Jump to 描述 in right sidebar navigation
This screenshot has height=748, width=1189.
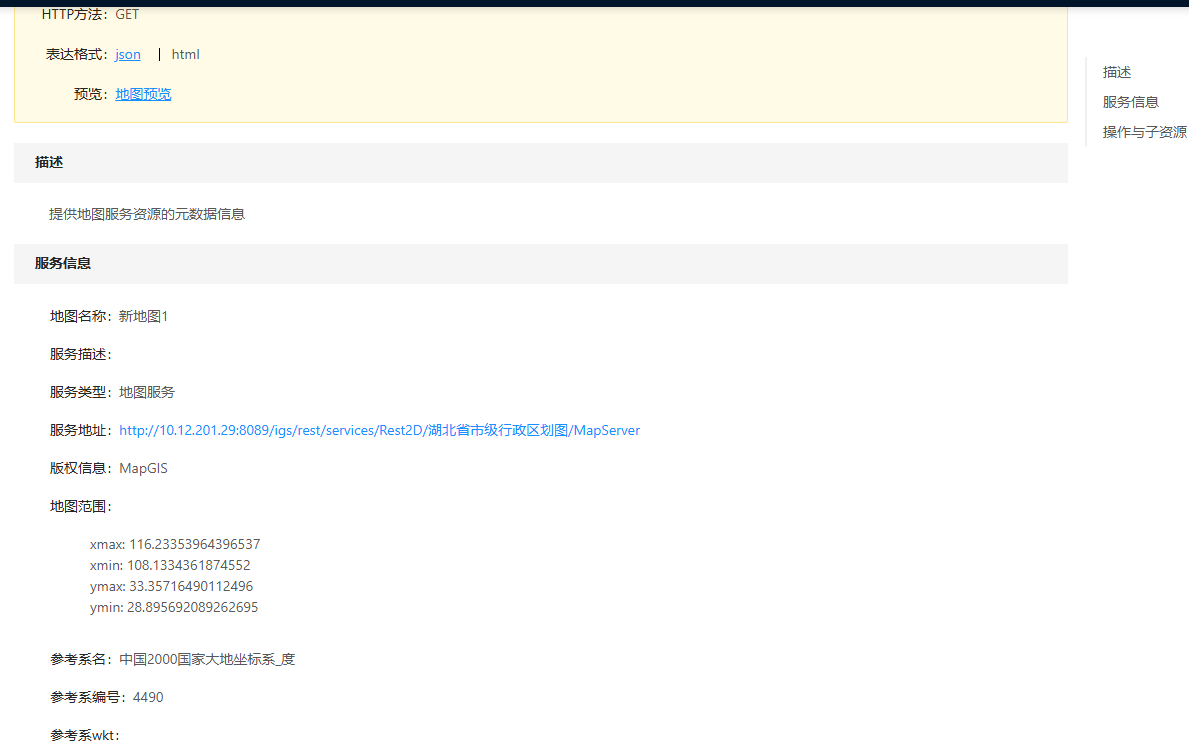point(1117,72)
